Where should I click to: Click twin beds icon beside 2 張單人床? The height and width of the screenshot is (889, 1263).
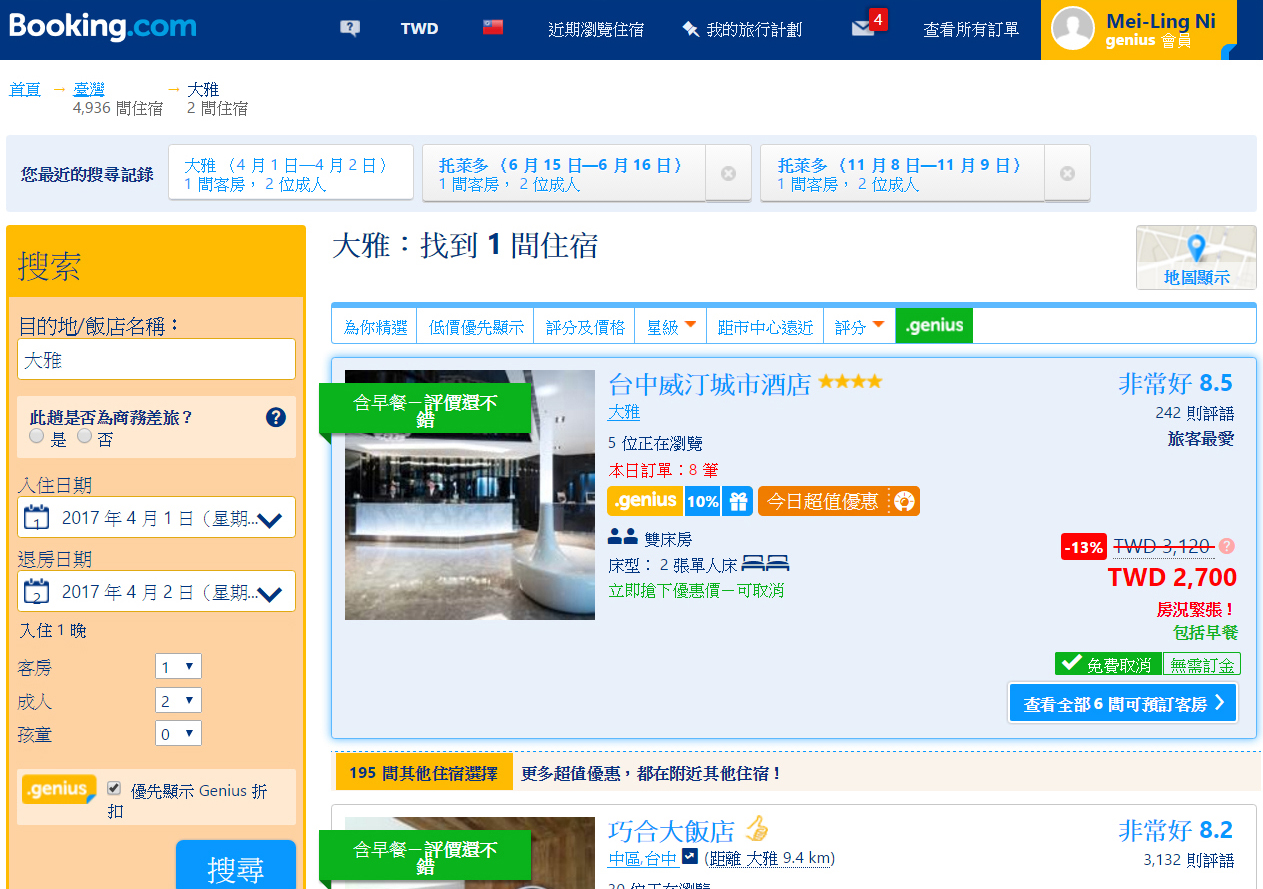point(766,564)
